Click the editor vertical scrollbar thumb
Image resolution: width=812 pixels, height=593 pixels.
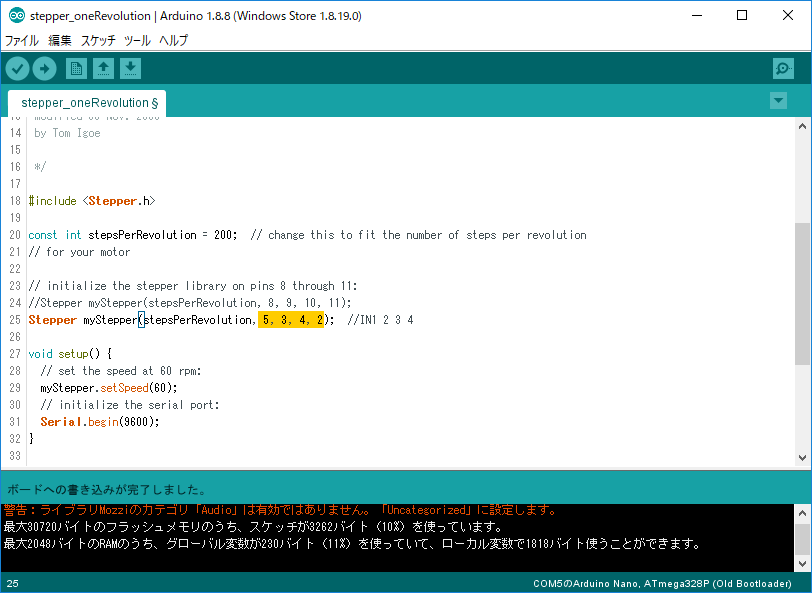pos(803,294)
